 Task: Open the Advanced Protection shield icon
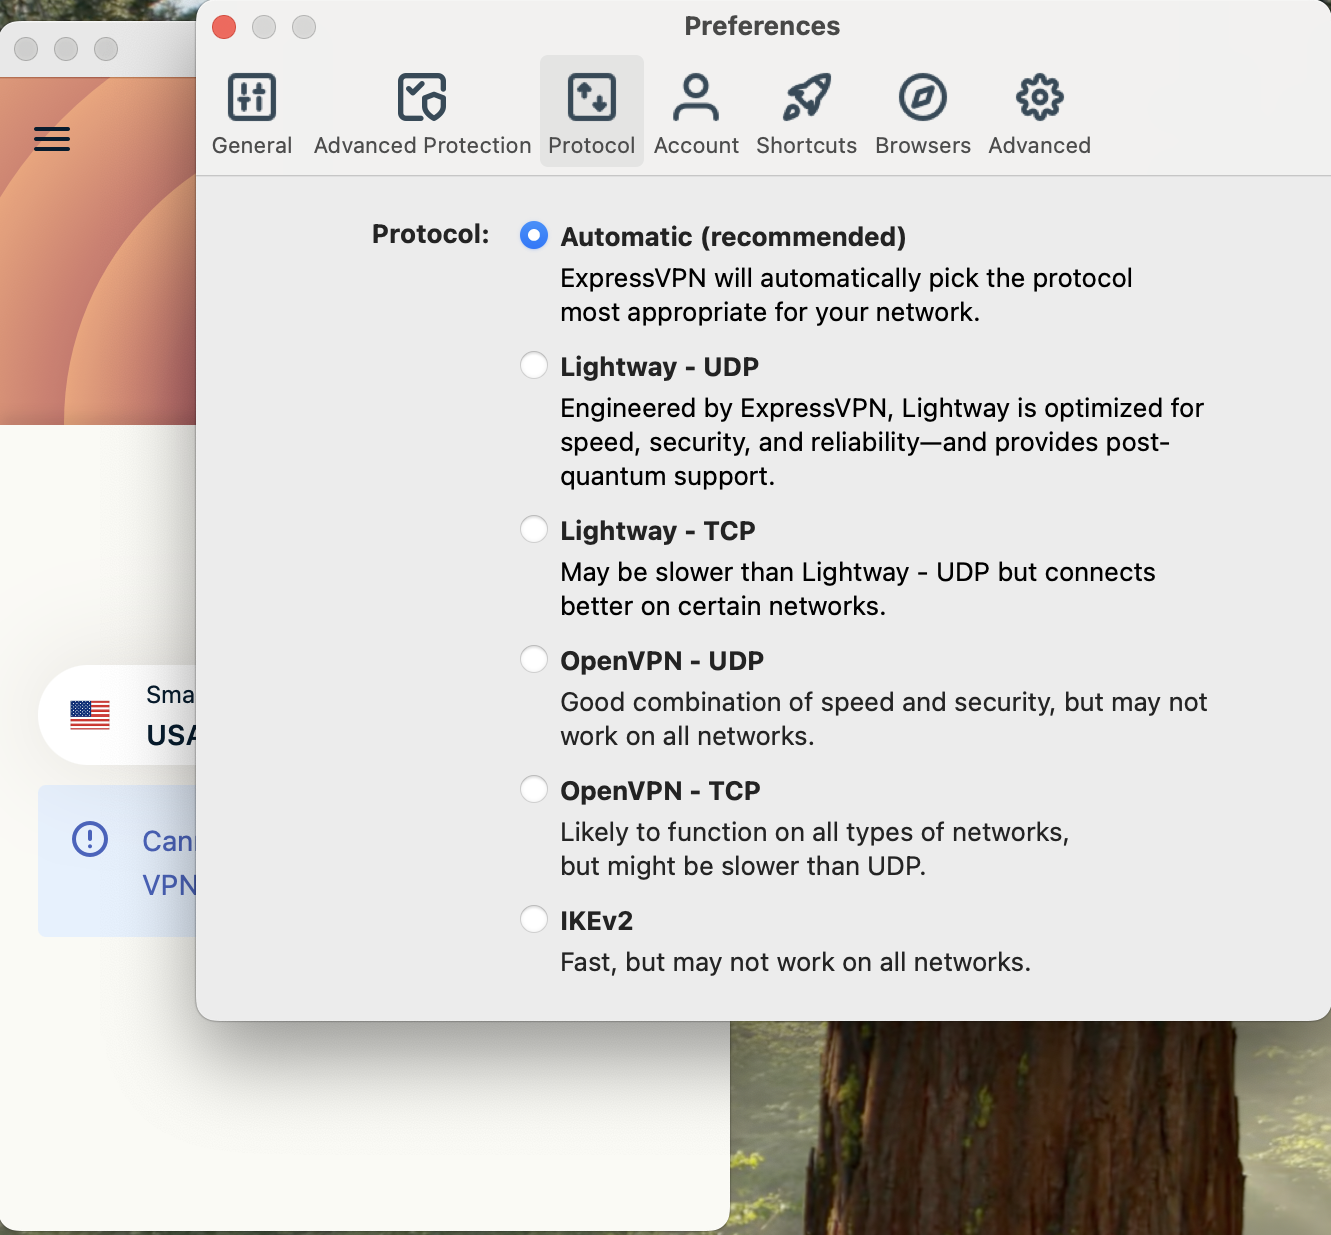click(x=422, y=98)
